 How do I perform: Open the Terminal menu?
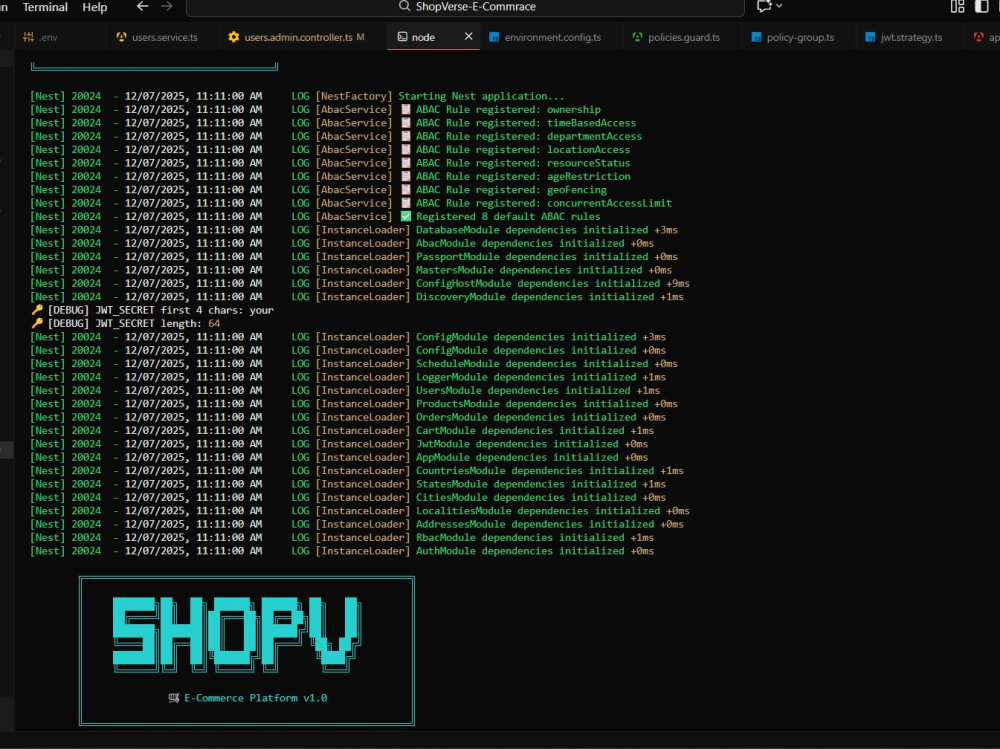pyautogui.click(x=45, y=7)
